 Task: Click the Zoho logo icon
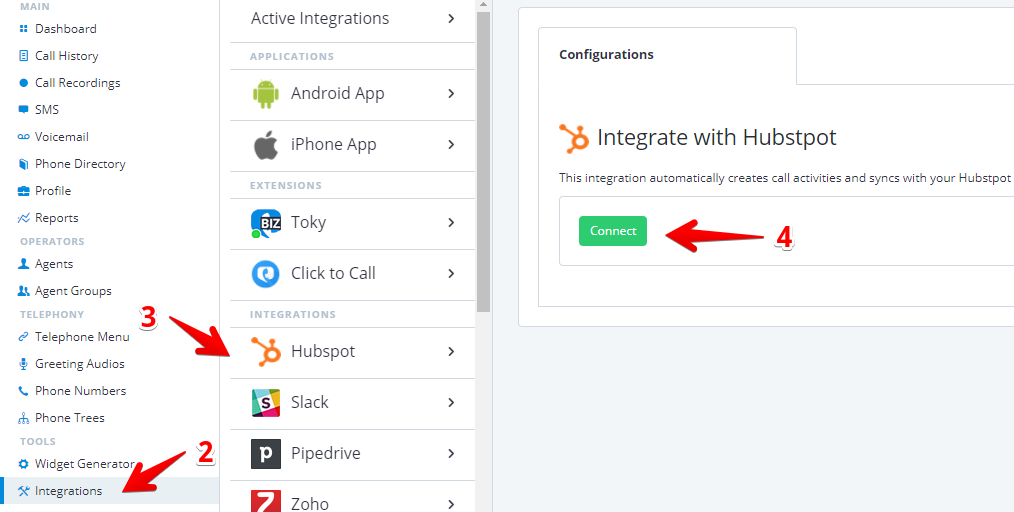[x=265, y=501]
